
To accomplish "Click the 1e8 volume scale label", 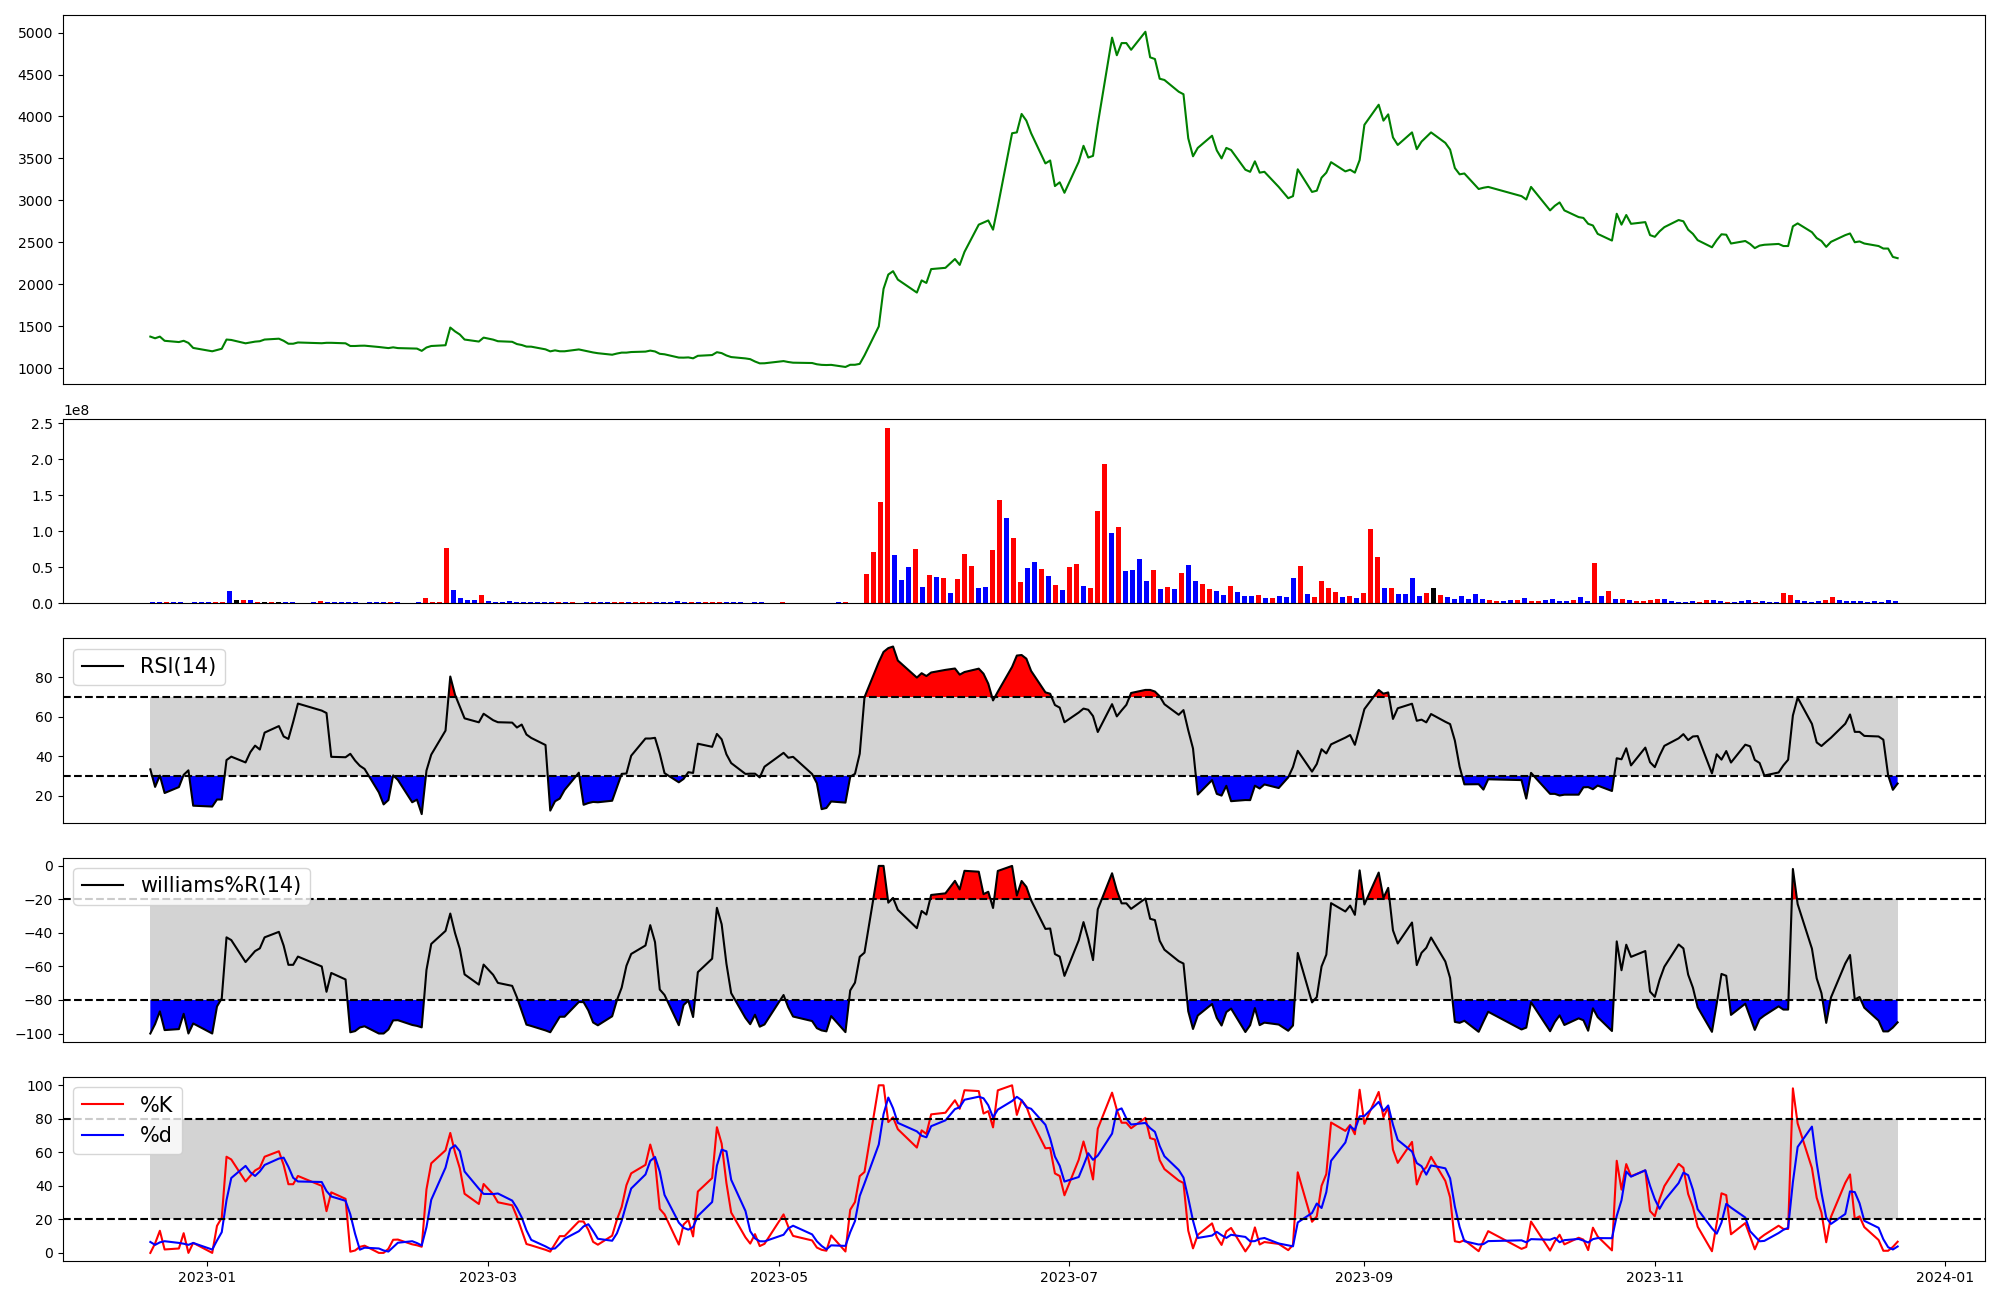I will pos(76,411).
